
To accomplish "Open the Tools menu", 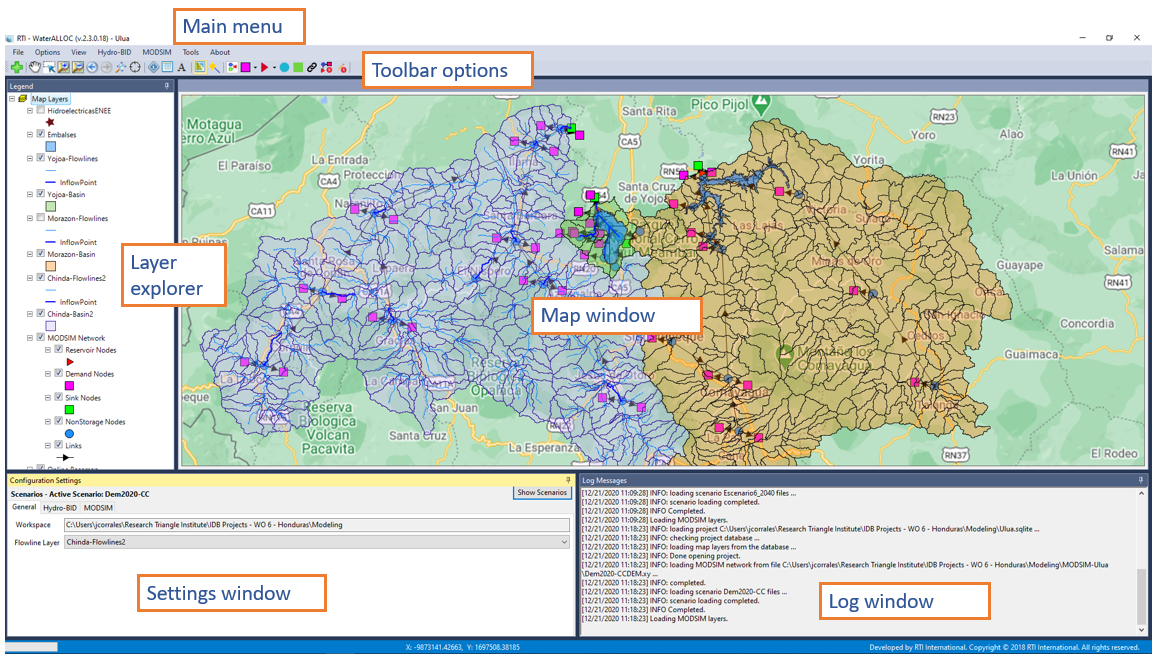I will 191,52.
